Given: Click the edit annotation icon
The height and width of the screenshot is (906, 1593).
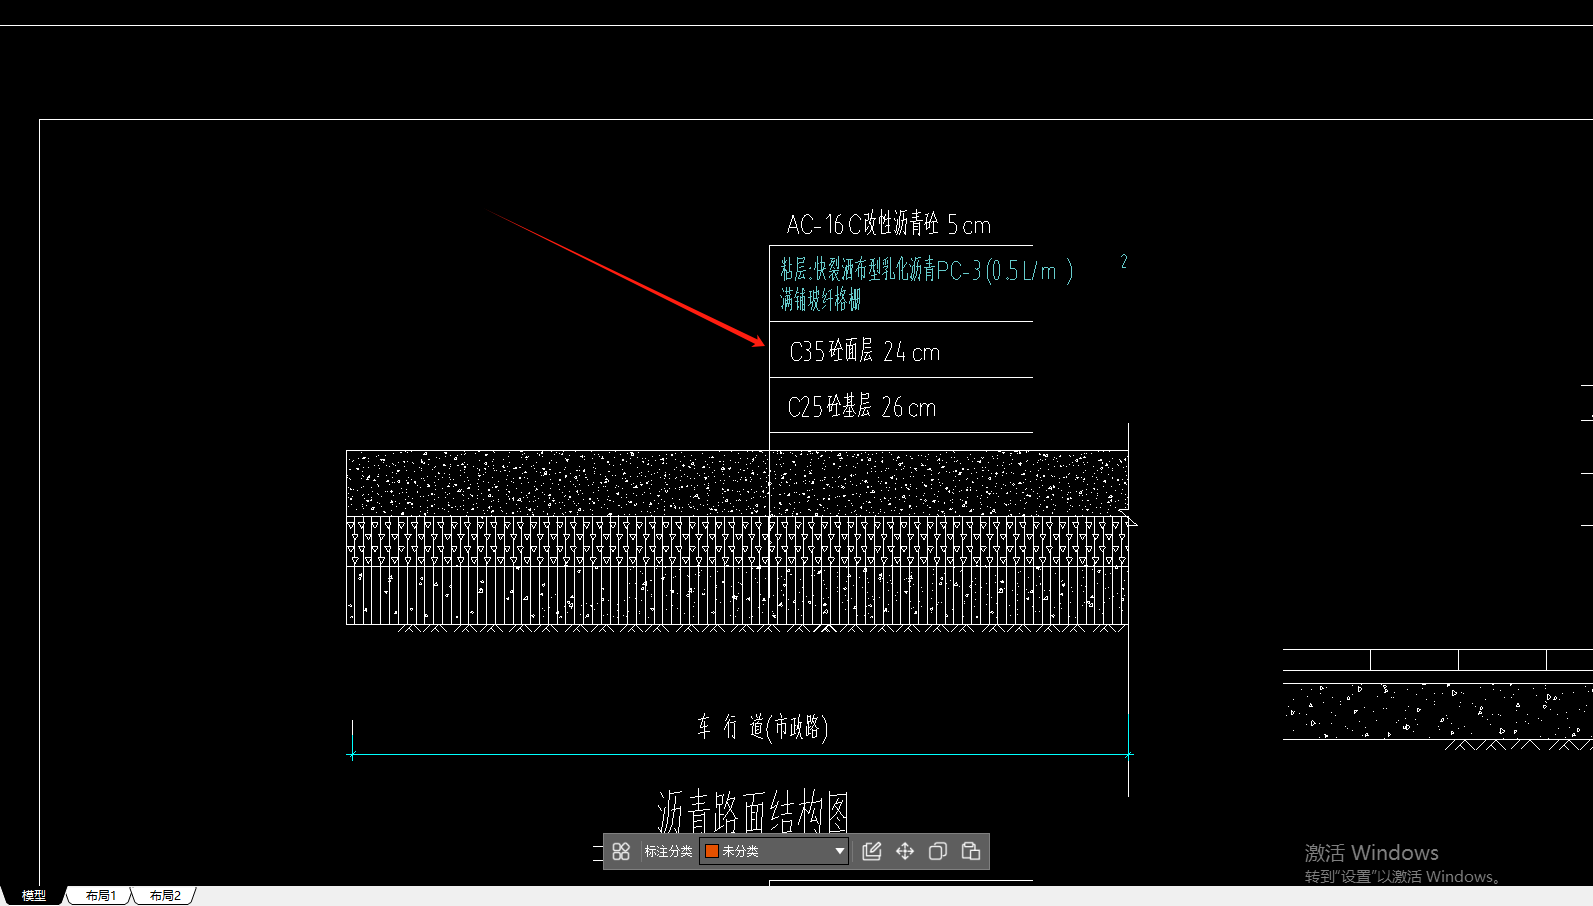Looking at the screenshot, I should click(872, 851).
